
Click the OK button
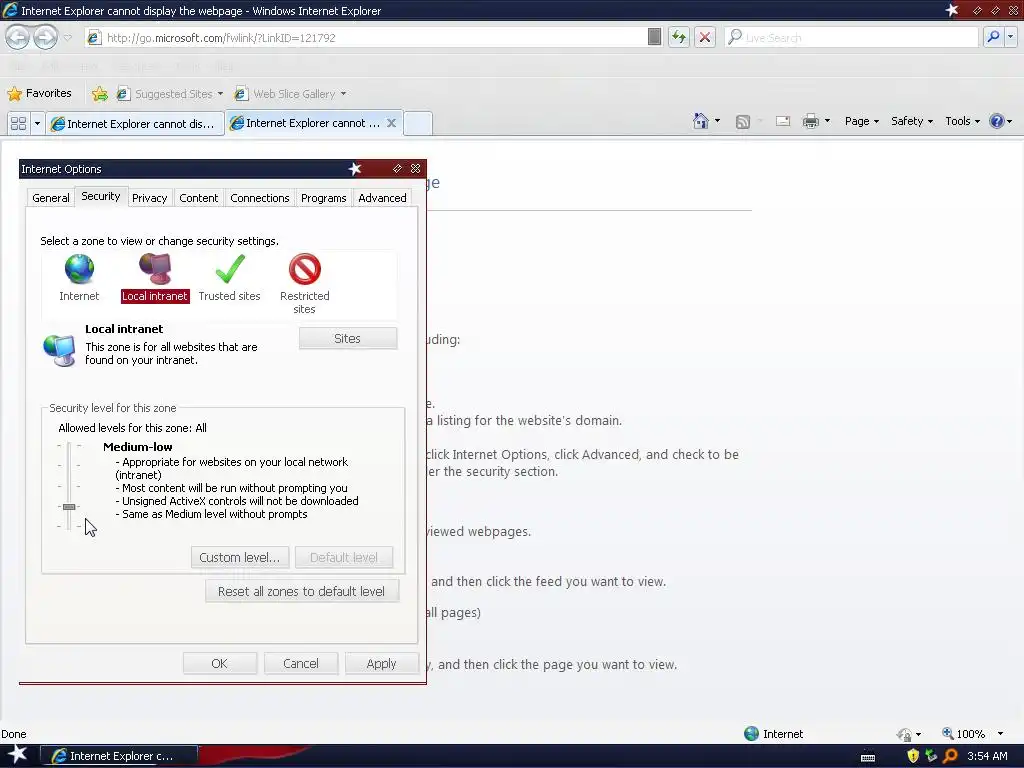tap(219, 664)
